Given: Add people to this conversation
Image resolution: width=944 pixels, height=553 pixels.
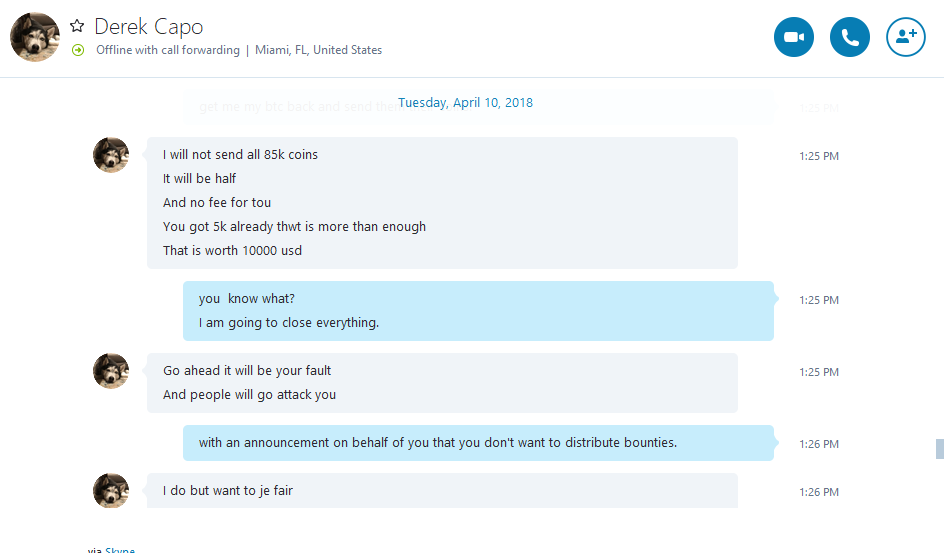Looking at the screenshot, I should [x=905, y=37].
